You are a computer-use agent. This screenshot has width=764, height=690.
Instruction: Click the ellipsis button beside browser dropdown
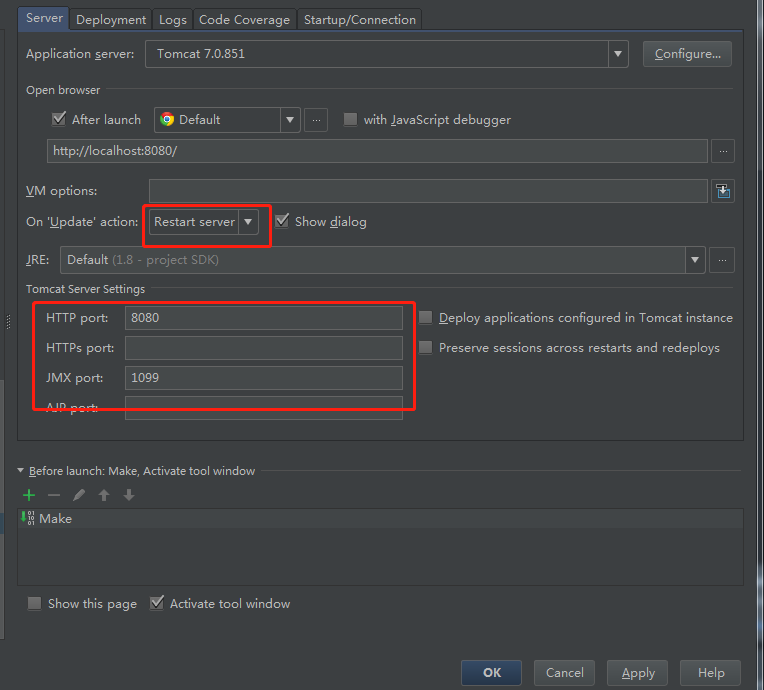[x=316, y=120]
